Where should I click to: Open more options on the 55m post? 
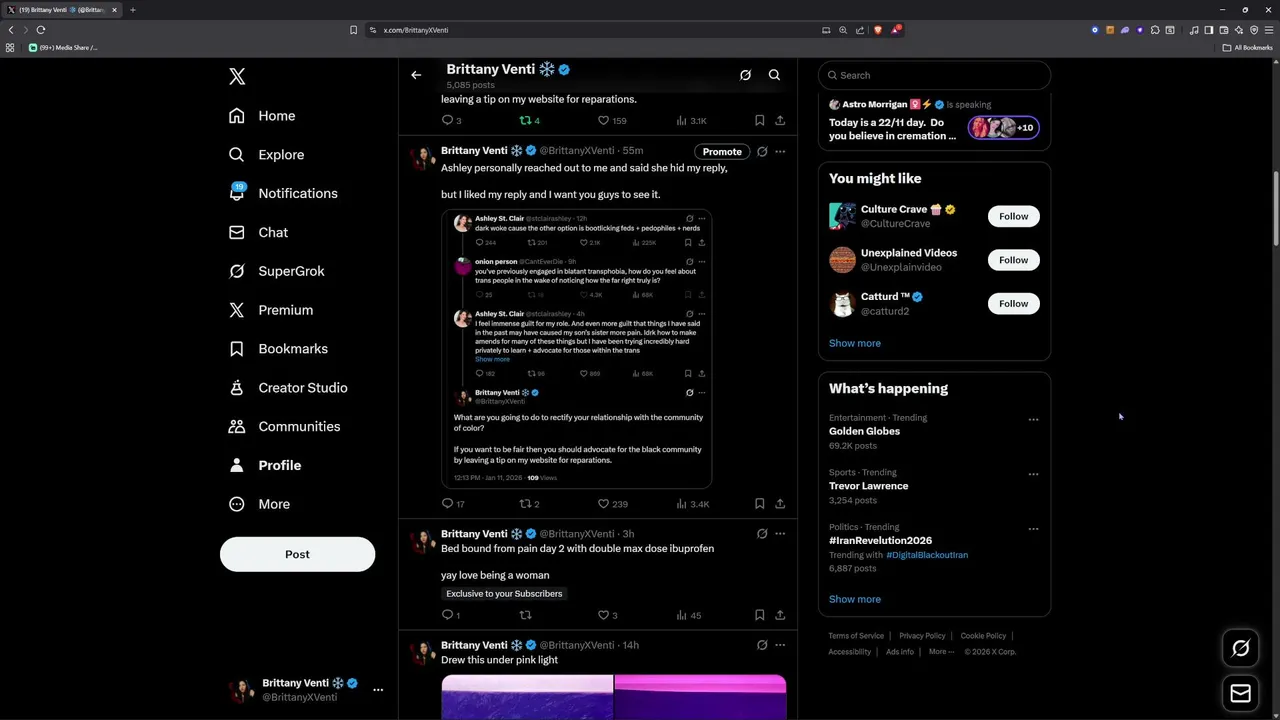[780, 152]
